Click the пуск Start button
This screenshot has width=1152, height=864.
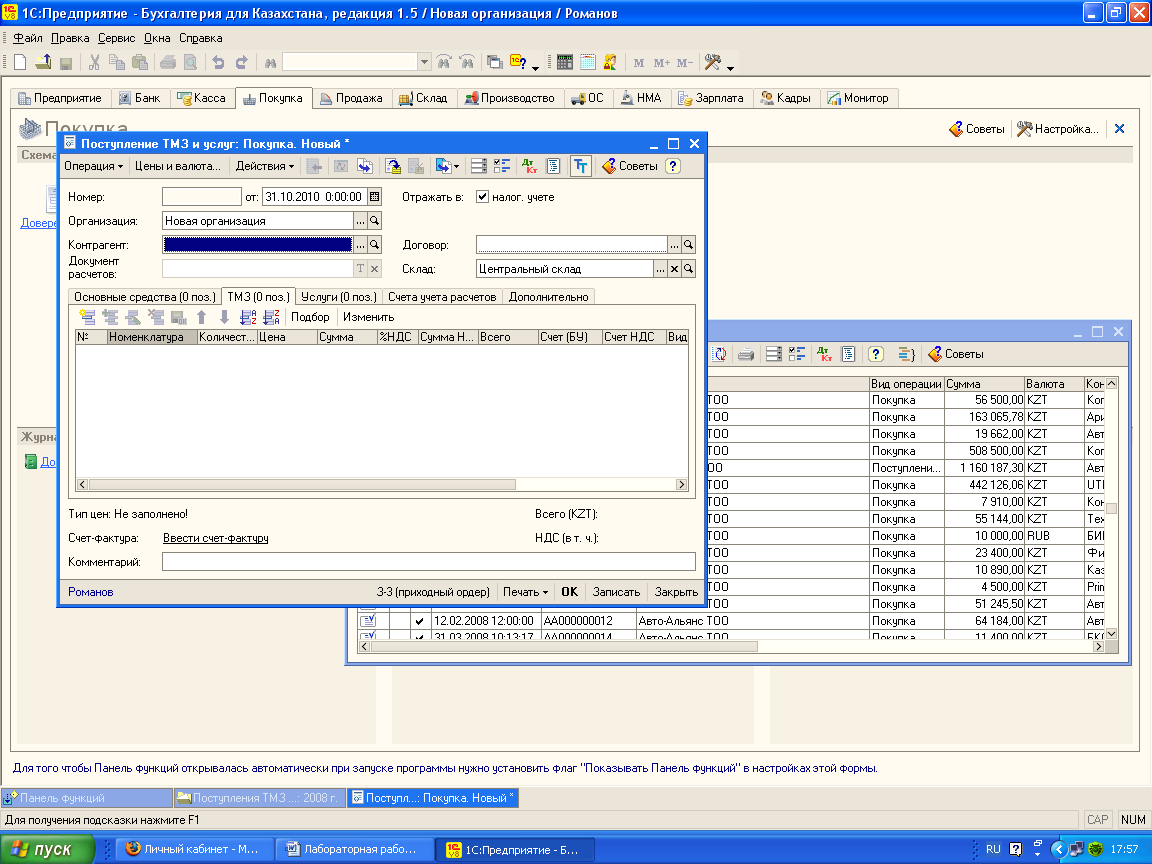click(48, 849)
